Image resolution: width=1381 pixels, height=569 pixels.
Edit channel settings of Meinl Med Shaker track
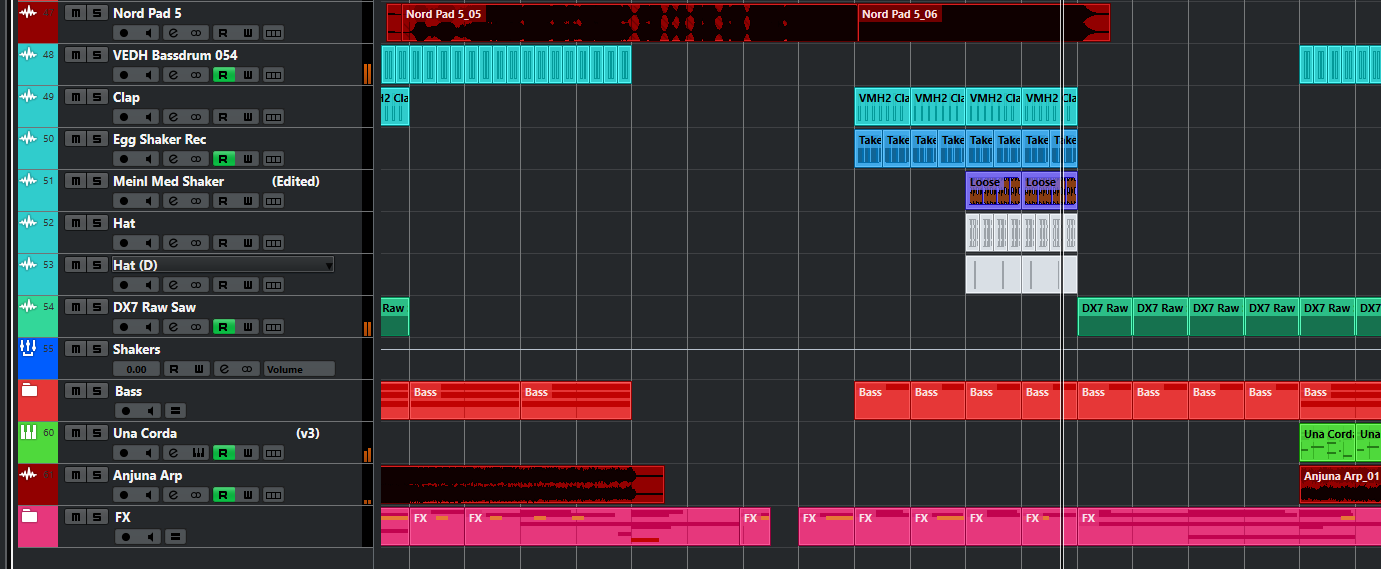[x=173, y=201]
